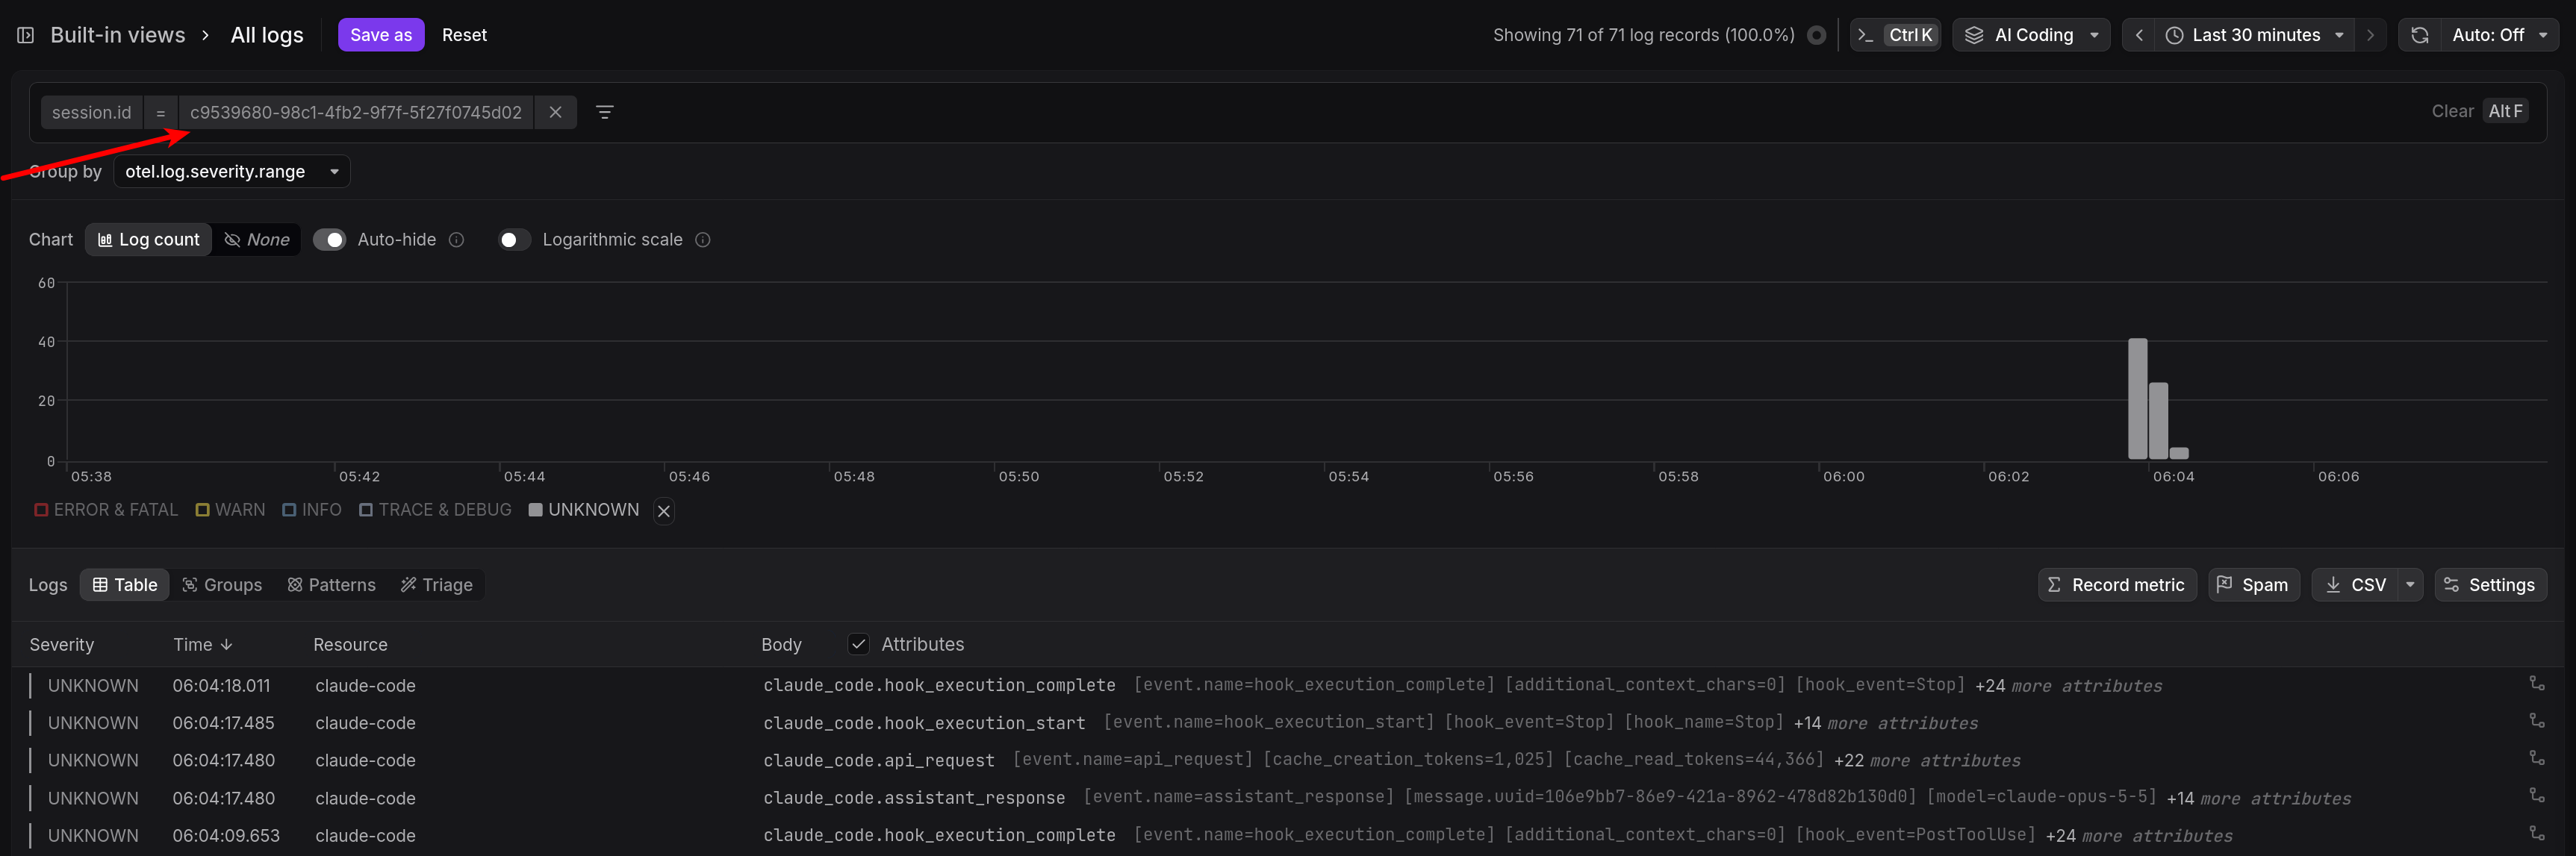
Task: Uncheck the Attributes checkbox
Action: [x=858, y=644]
